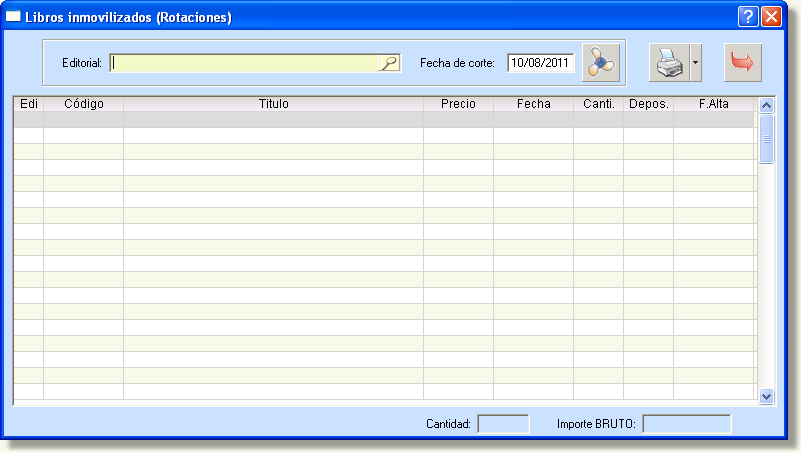Click the Edi column header
801x453 pixels.
coord(28,104)
